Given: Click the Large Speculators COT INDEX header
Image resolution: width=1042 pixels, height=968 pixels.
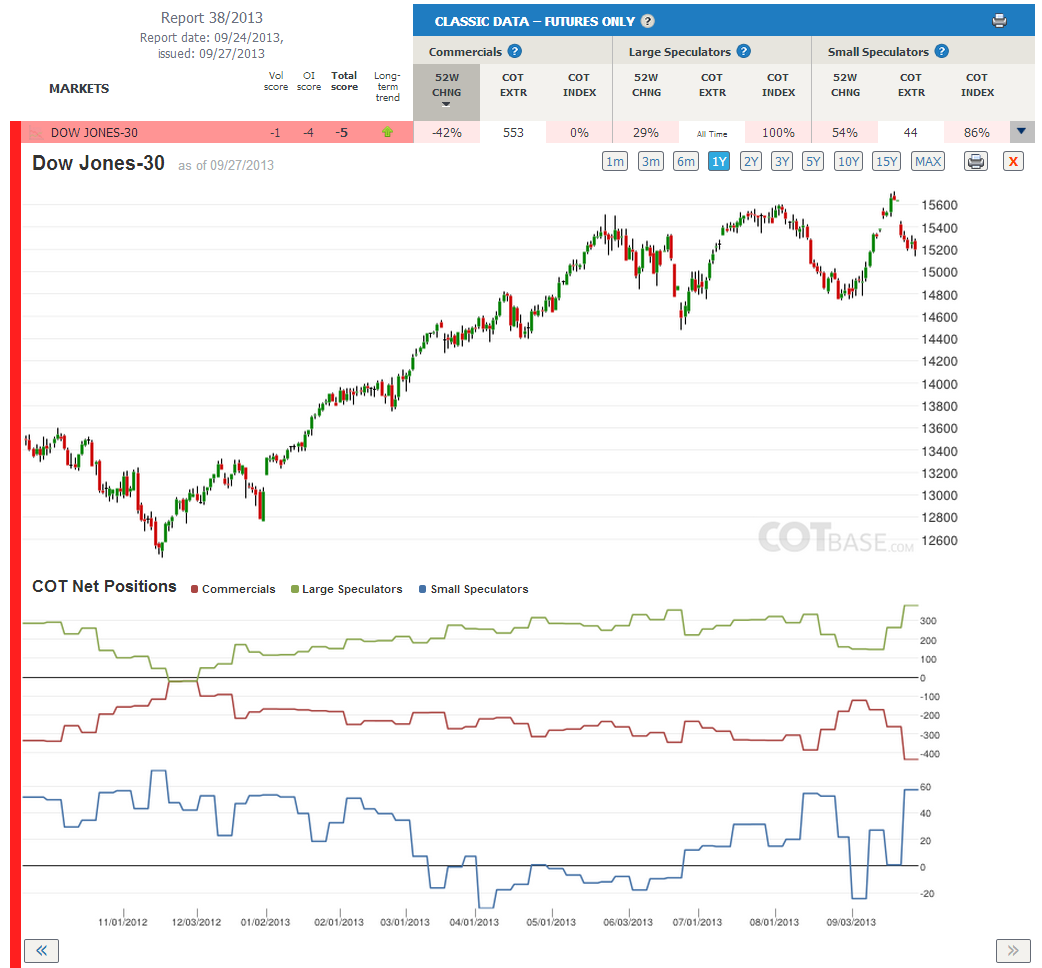Looking at the screenshot, I should (x=778, y=85).
